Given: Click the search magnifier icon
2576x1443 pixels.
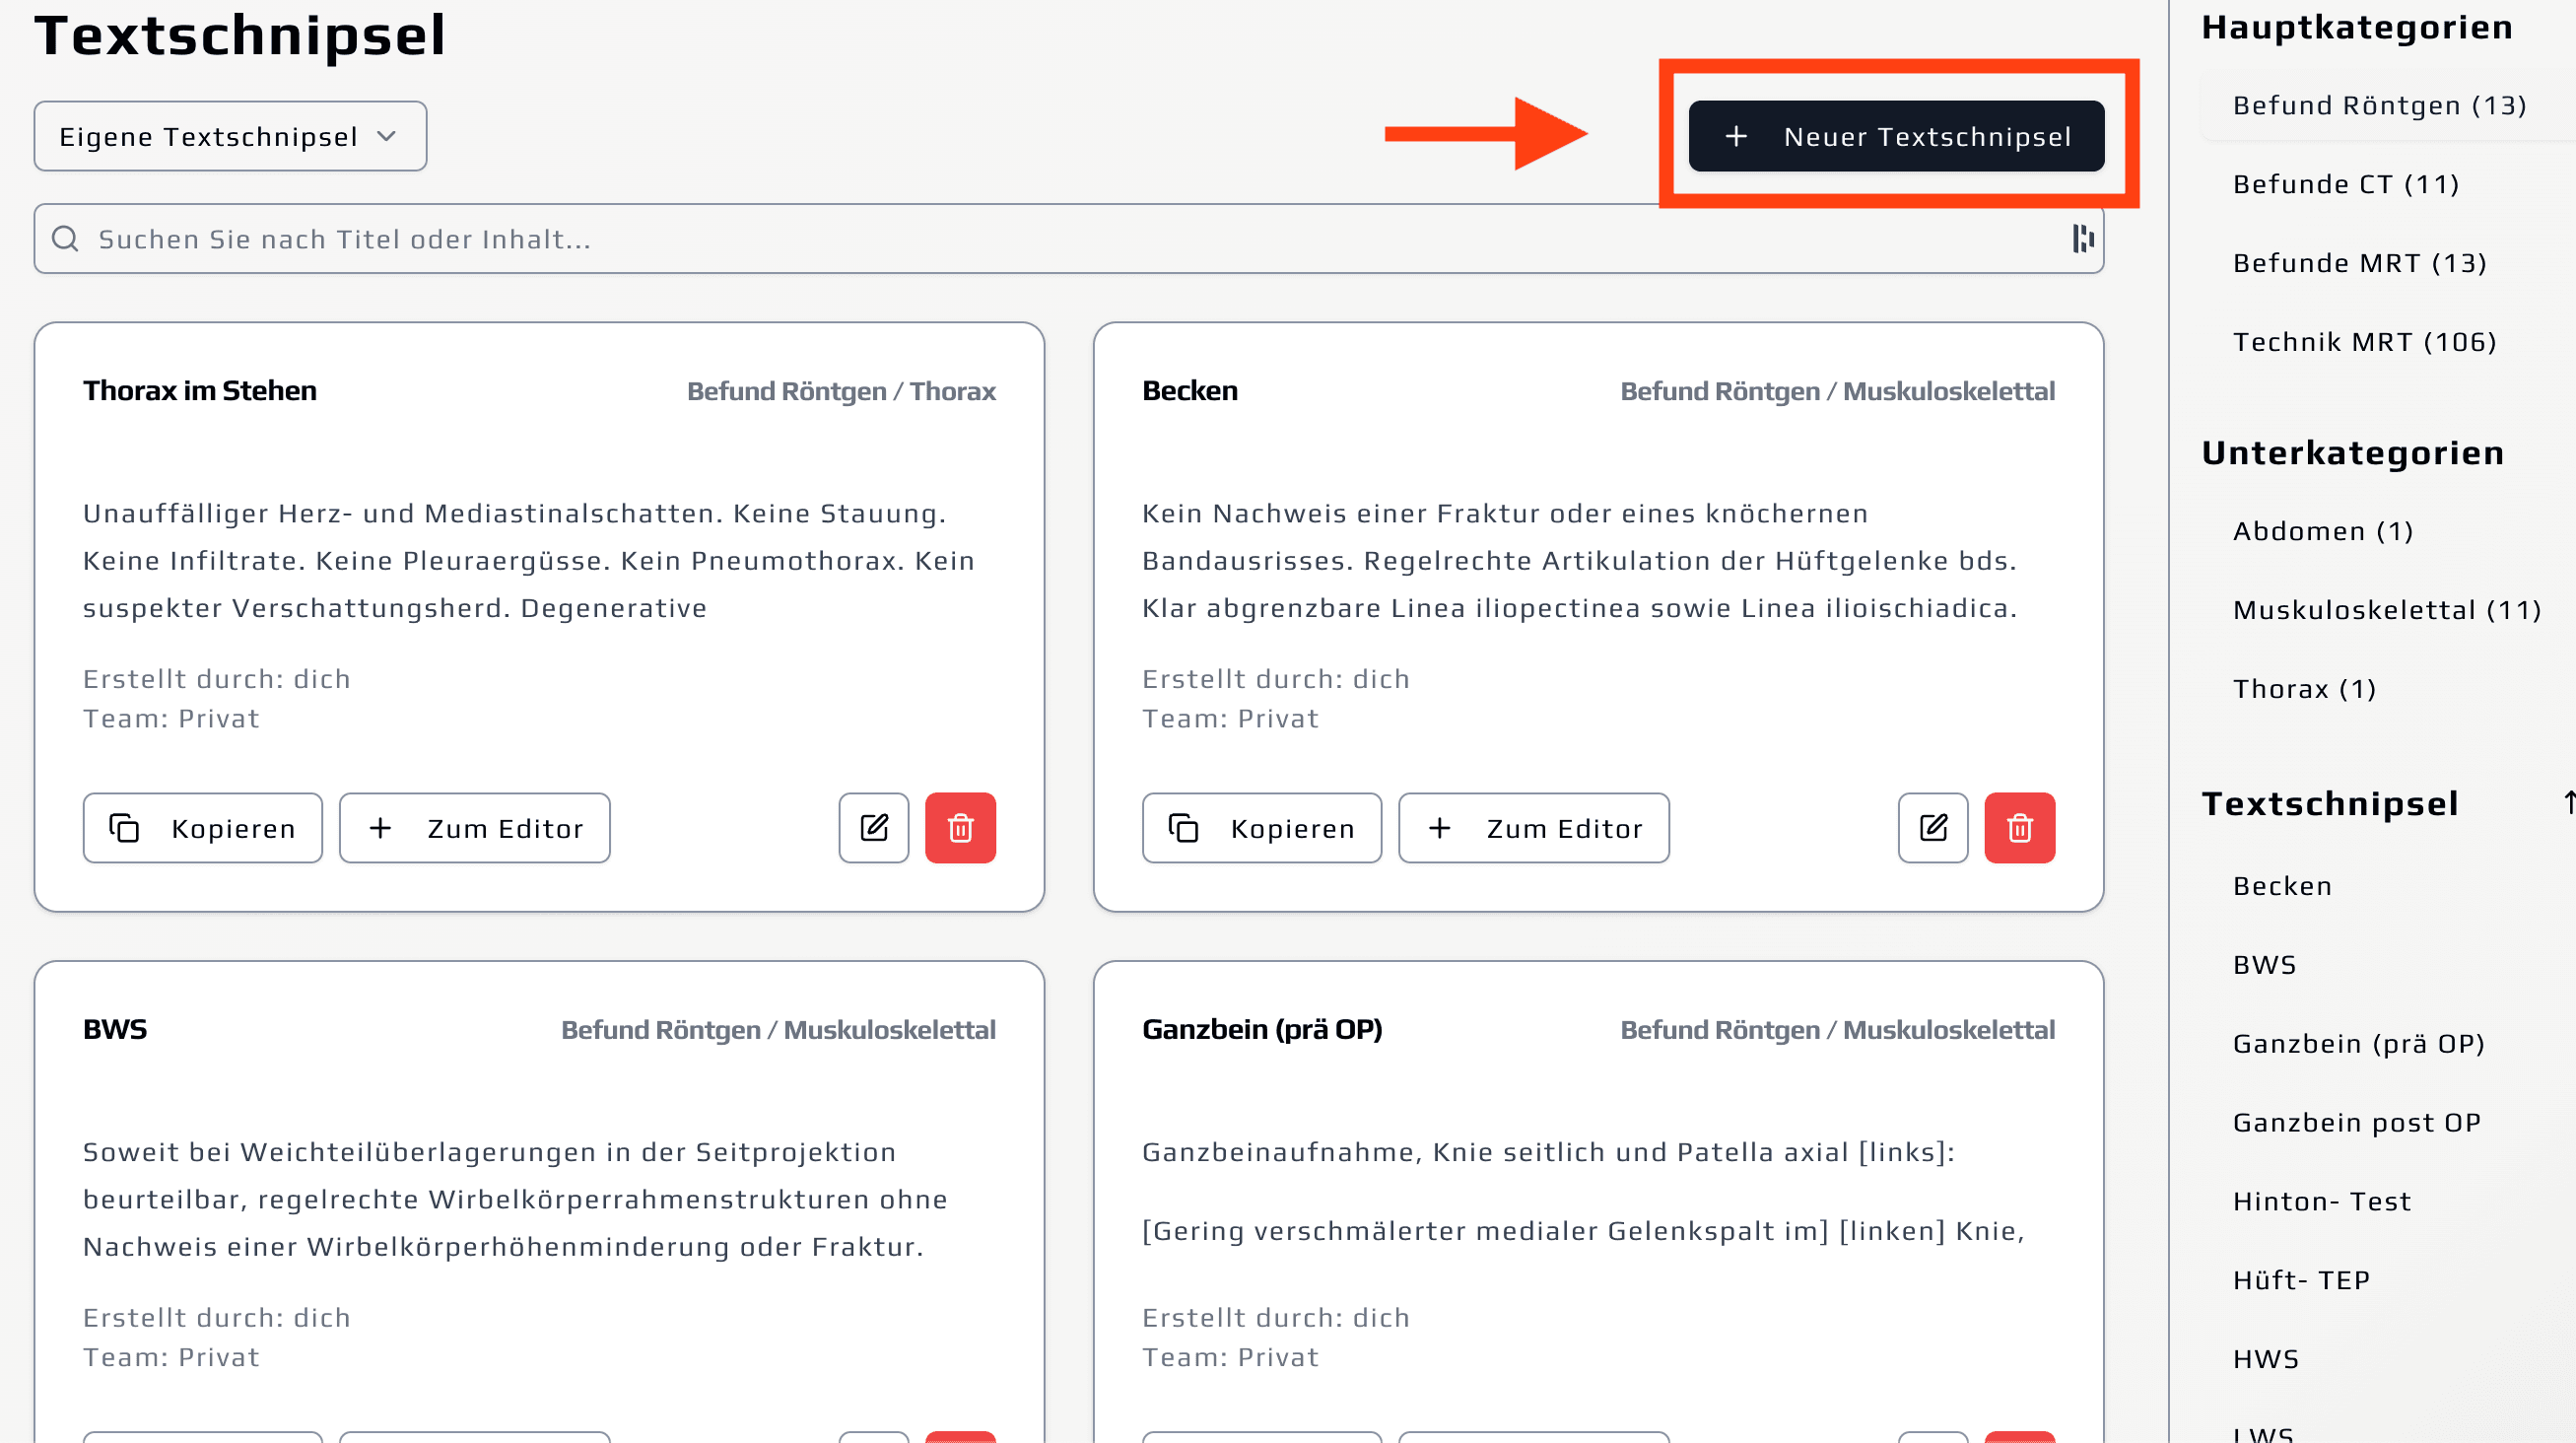Looking at the screenshot, I should pos(66,239).
